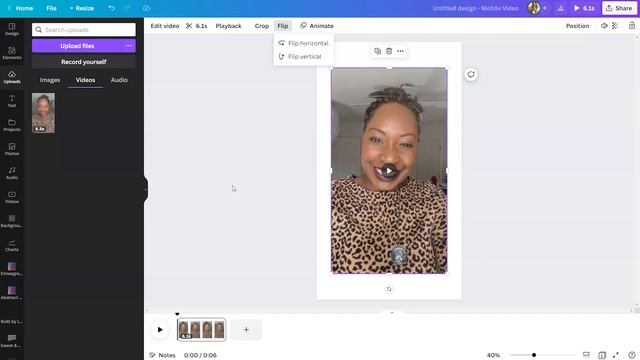The image size is (640, 360).
Task: Open the Charts panel in sidebar
Action: [x=12, y=245]
